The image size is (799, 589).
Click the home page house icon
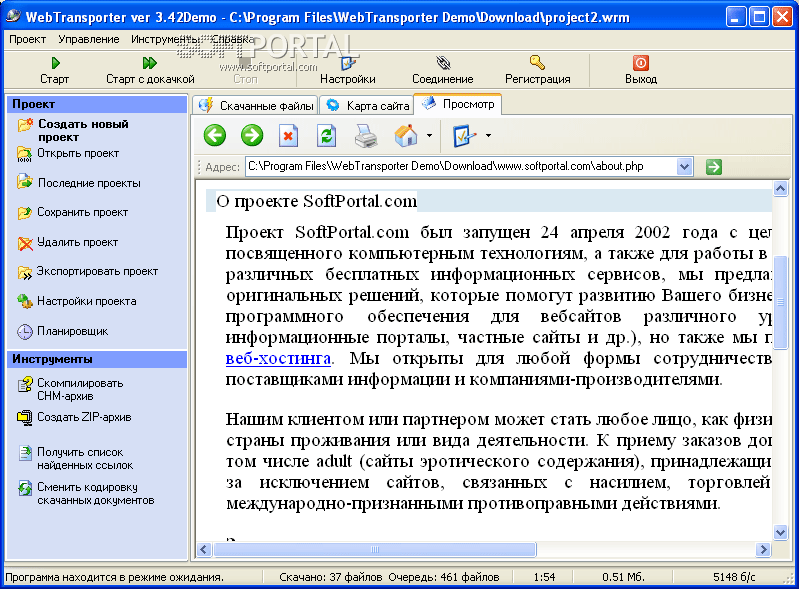(x=406, y=136)
